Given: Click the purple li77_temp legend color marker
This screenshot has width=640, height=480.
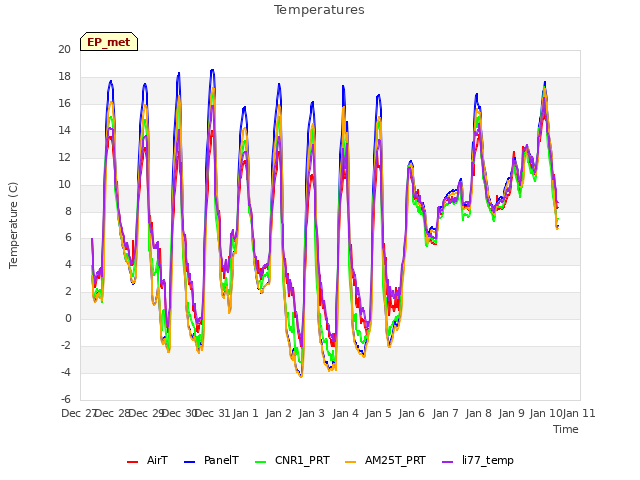Looking at the screenshot, I should pyautogui.click(x=448, y=462).
